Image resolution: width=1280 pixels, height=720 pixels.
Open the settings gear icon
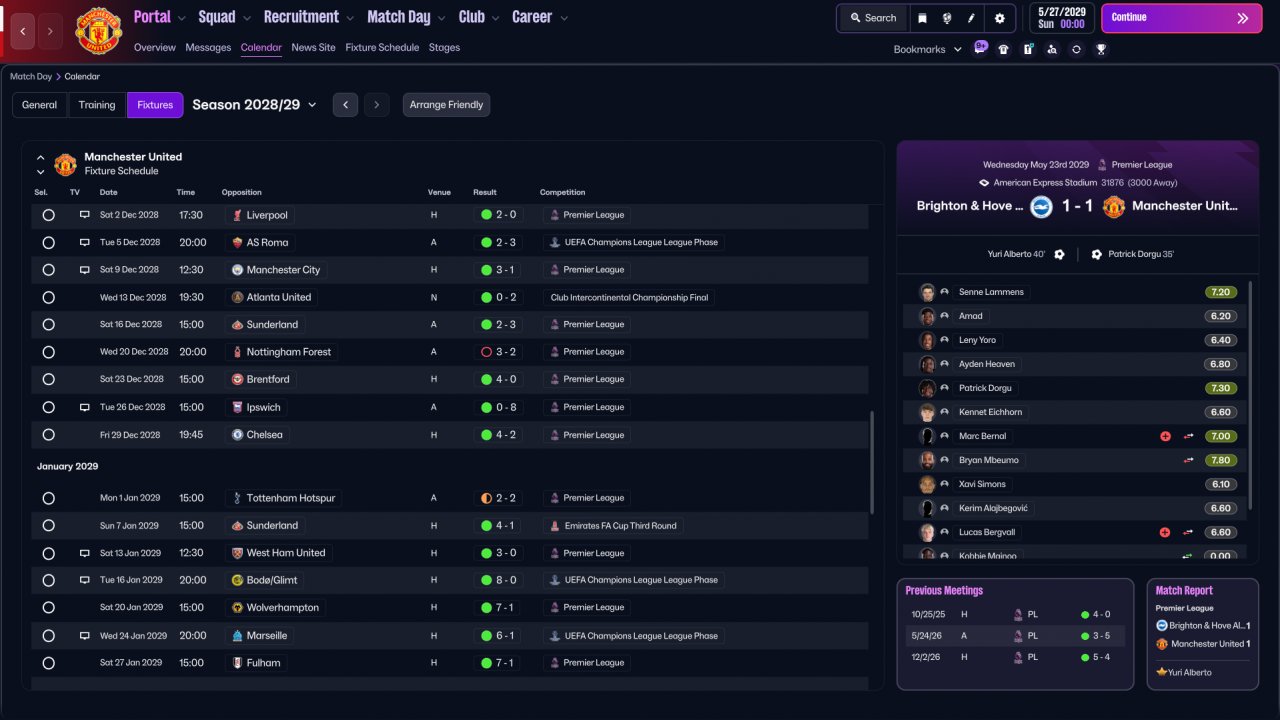tap(1000, 18)
